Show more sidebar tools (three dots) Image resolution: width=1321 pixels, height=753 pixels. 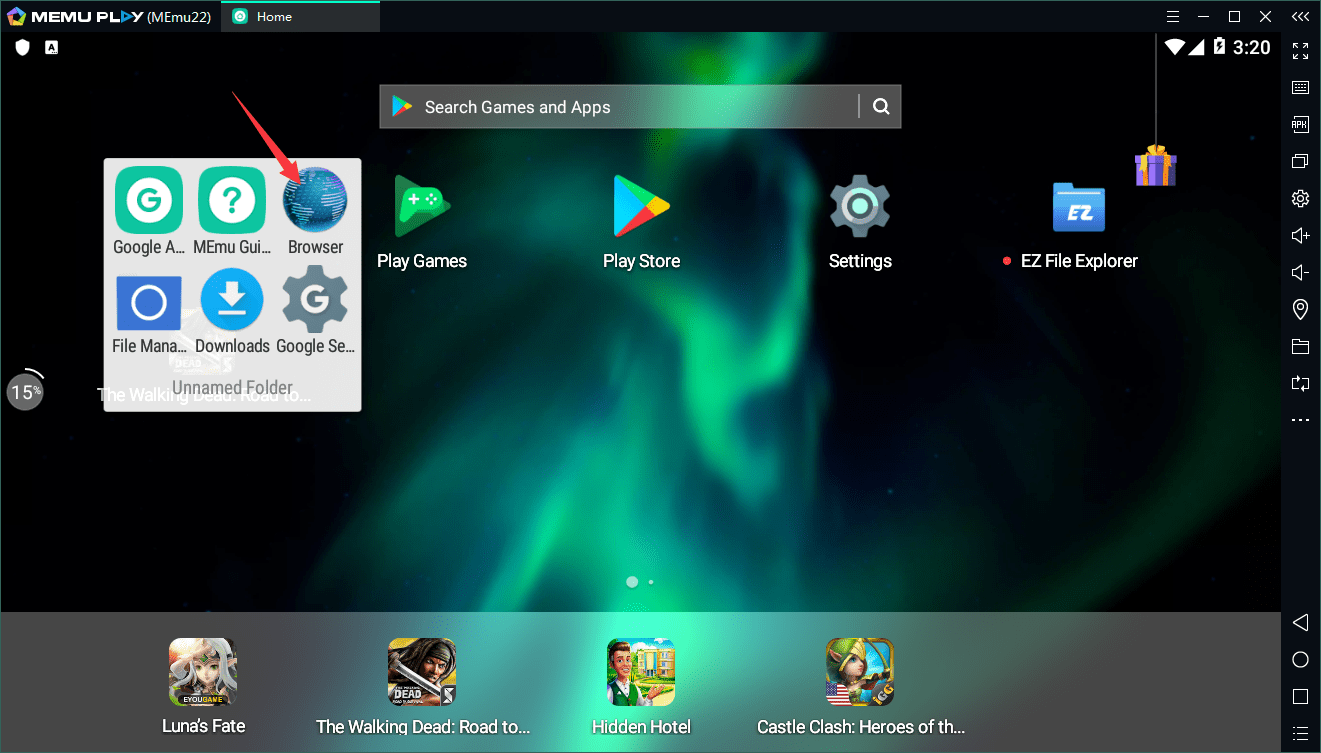(1300, 420)
